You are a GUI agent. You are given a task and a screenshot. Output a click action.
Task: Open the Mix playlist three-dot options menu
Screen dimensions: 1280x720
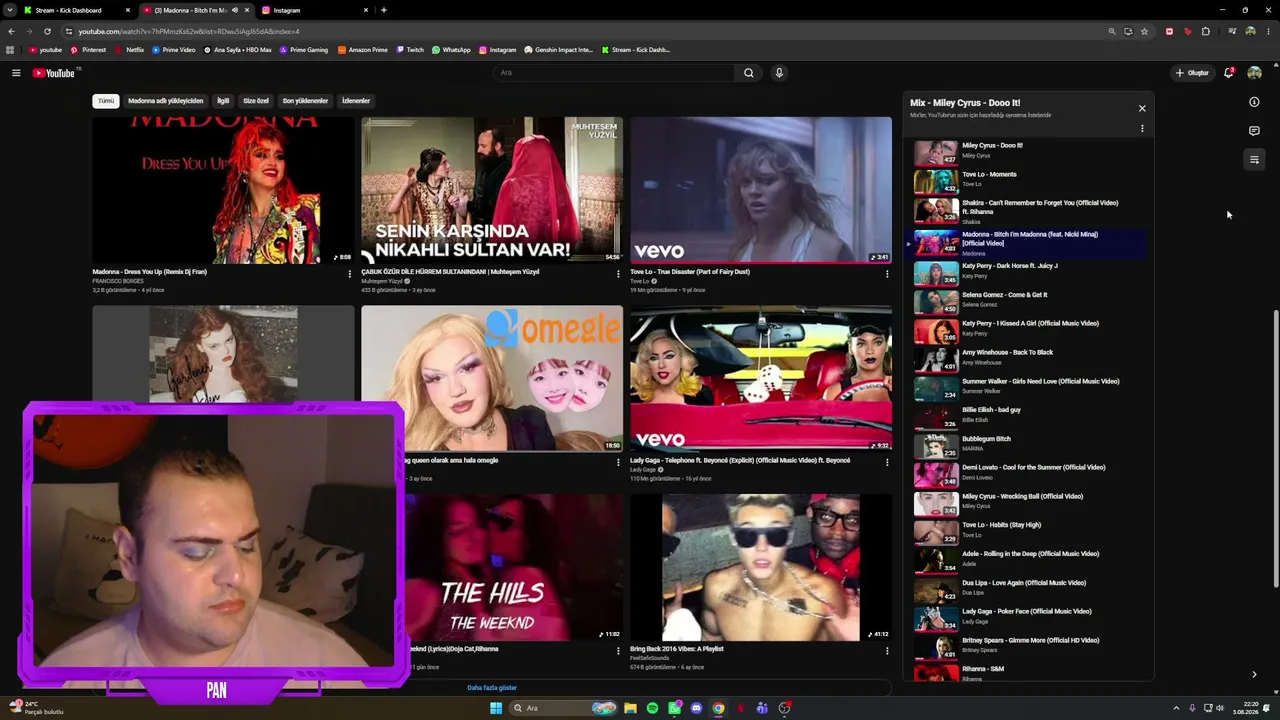pos(1142,128)
